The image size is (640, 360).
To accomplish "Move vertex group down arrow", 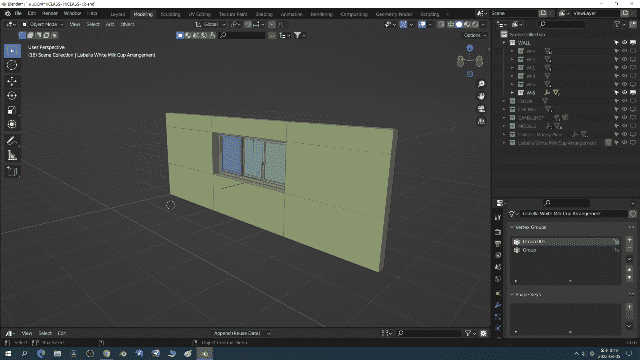I will 629,278.
